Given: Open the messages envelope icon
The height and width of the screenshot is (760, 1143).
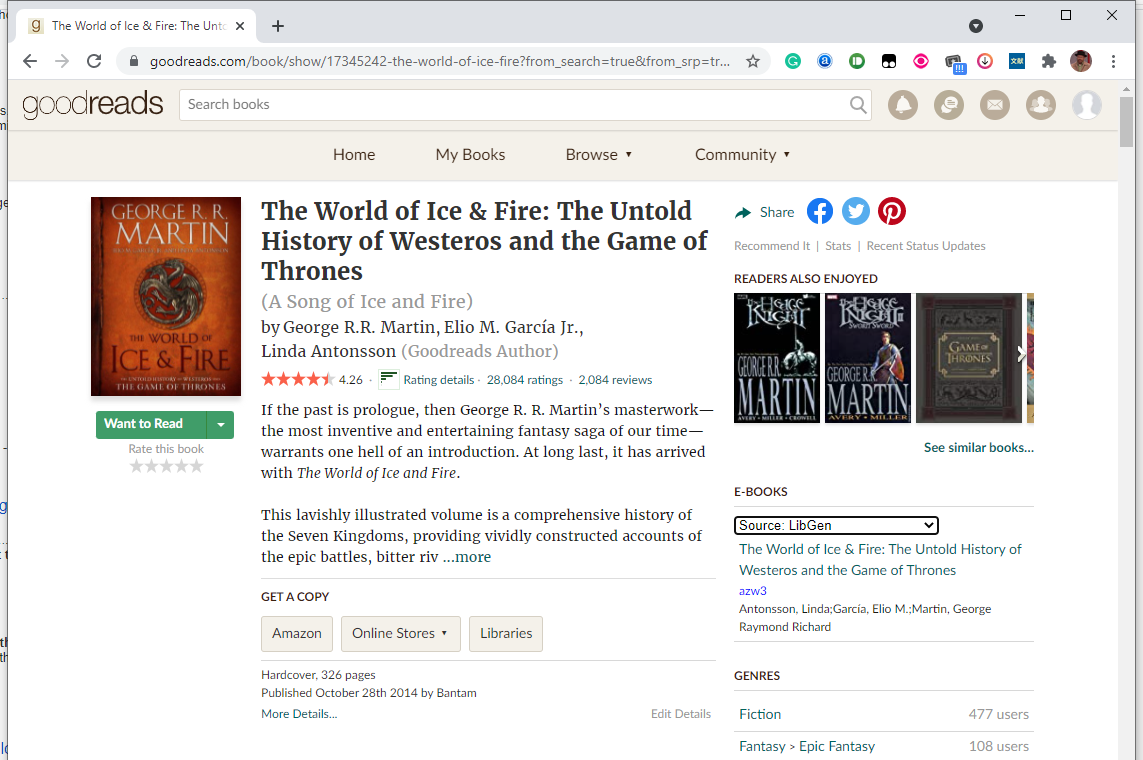Looking at the screenshot, I should (x=994, y=105).
